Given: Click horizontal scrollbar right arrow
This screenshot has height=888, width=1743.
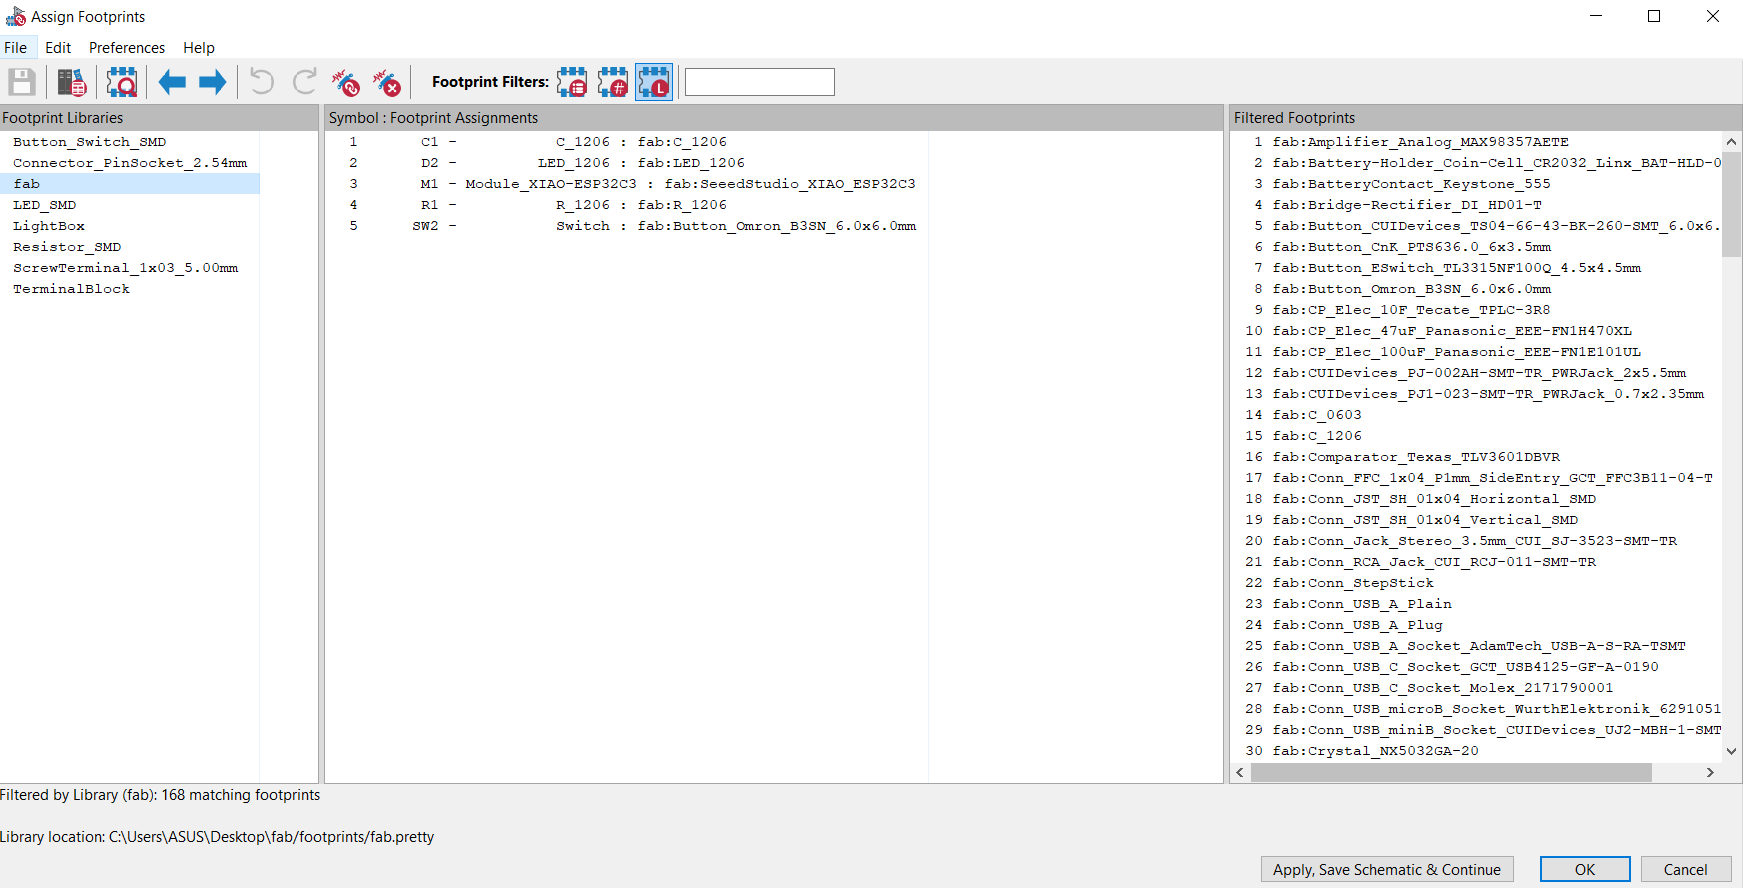Looking at the screenshot, I should pos(1710,772).
